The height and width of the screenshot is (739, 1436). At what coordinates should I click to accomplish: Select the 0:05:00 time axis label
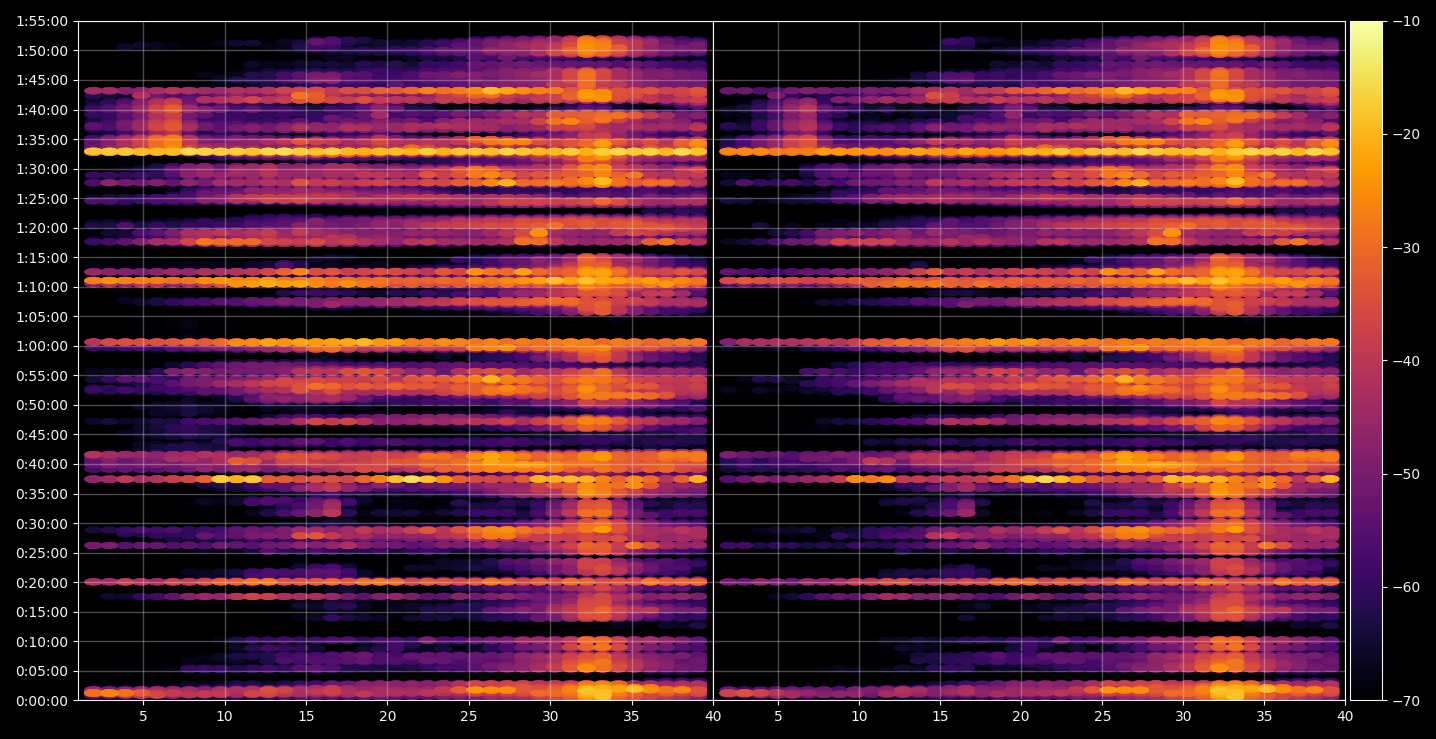click(42, 671)
